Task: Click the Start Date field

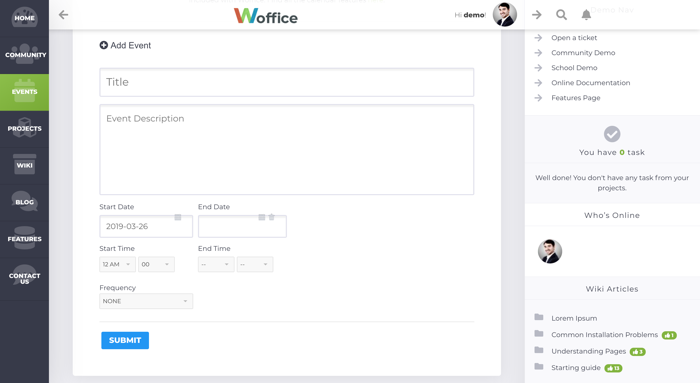Action: (x=146, y=226)
